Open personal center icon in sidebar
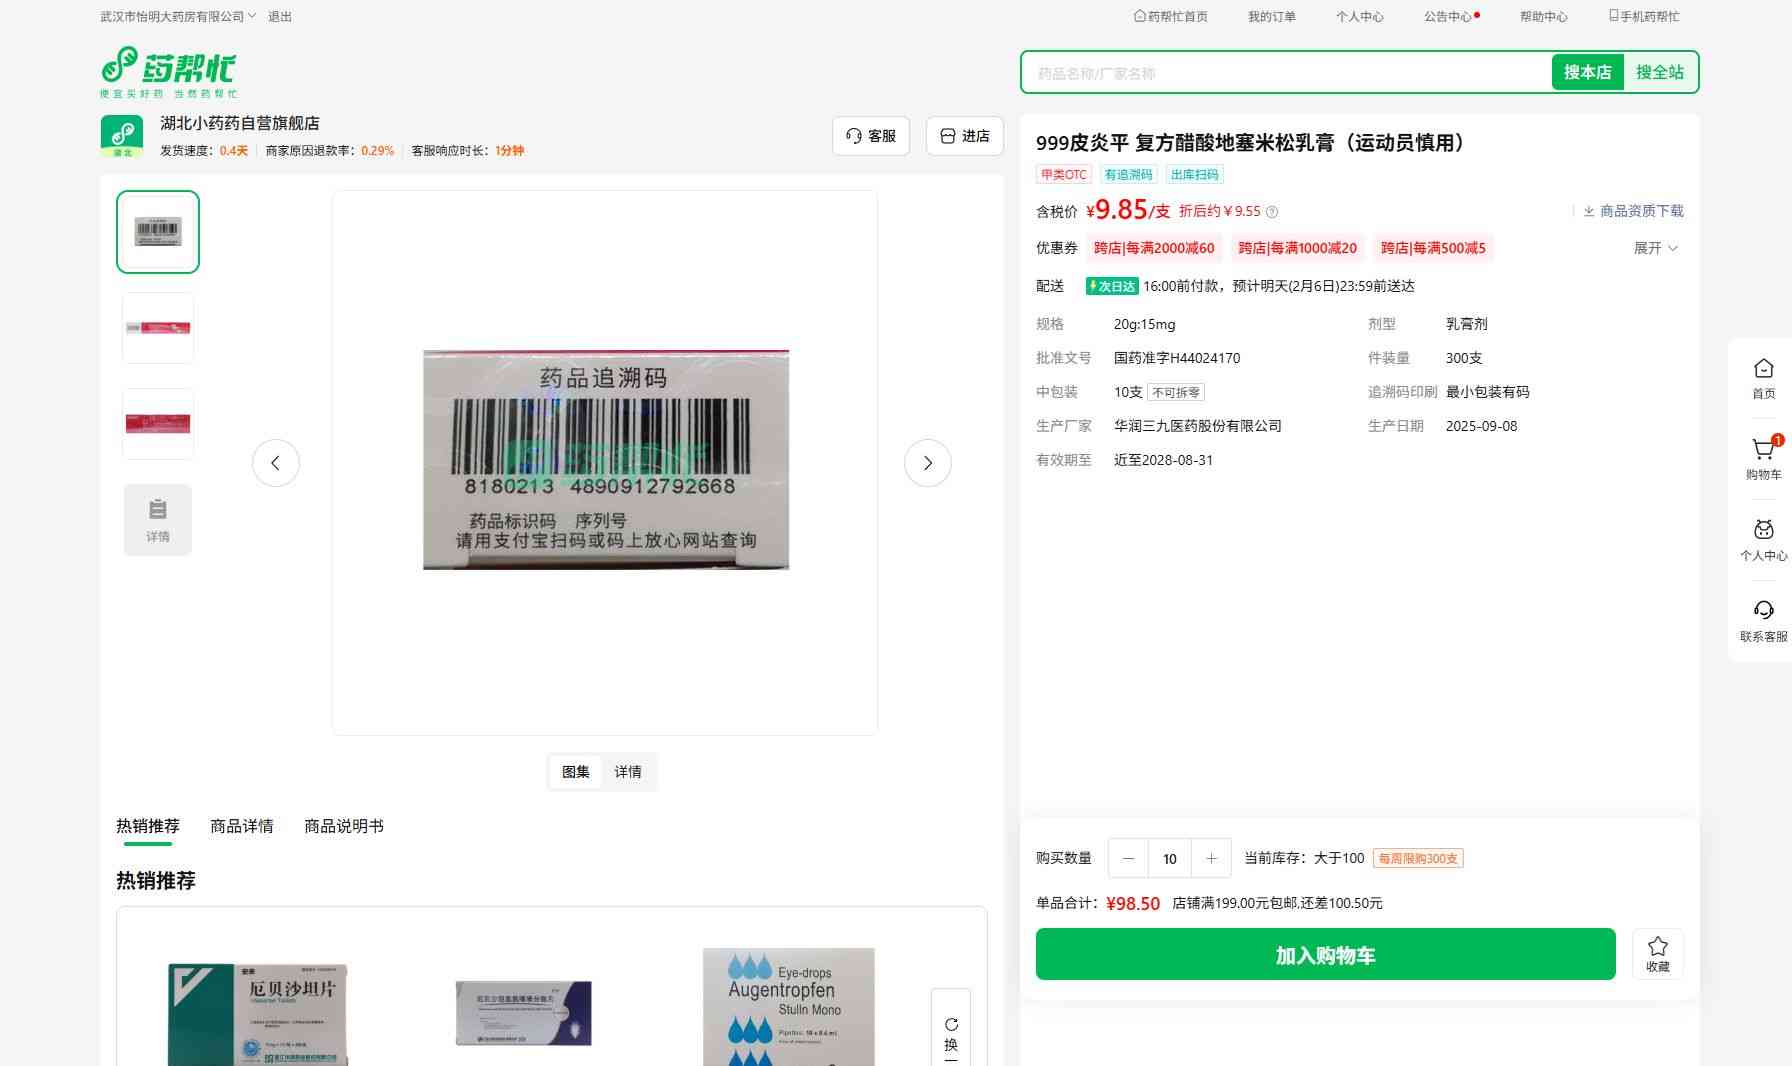This screenshot has height=1066, width=1792. coord(1763,531)
